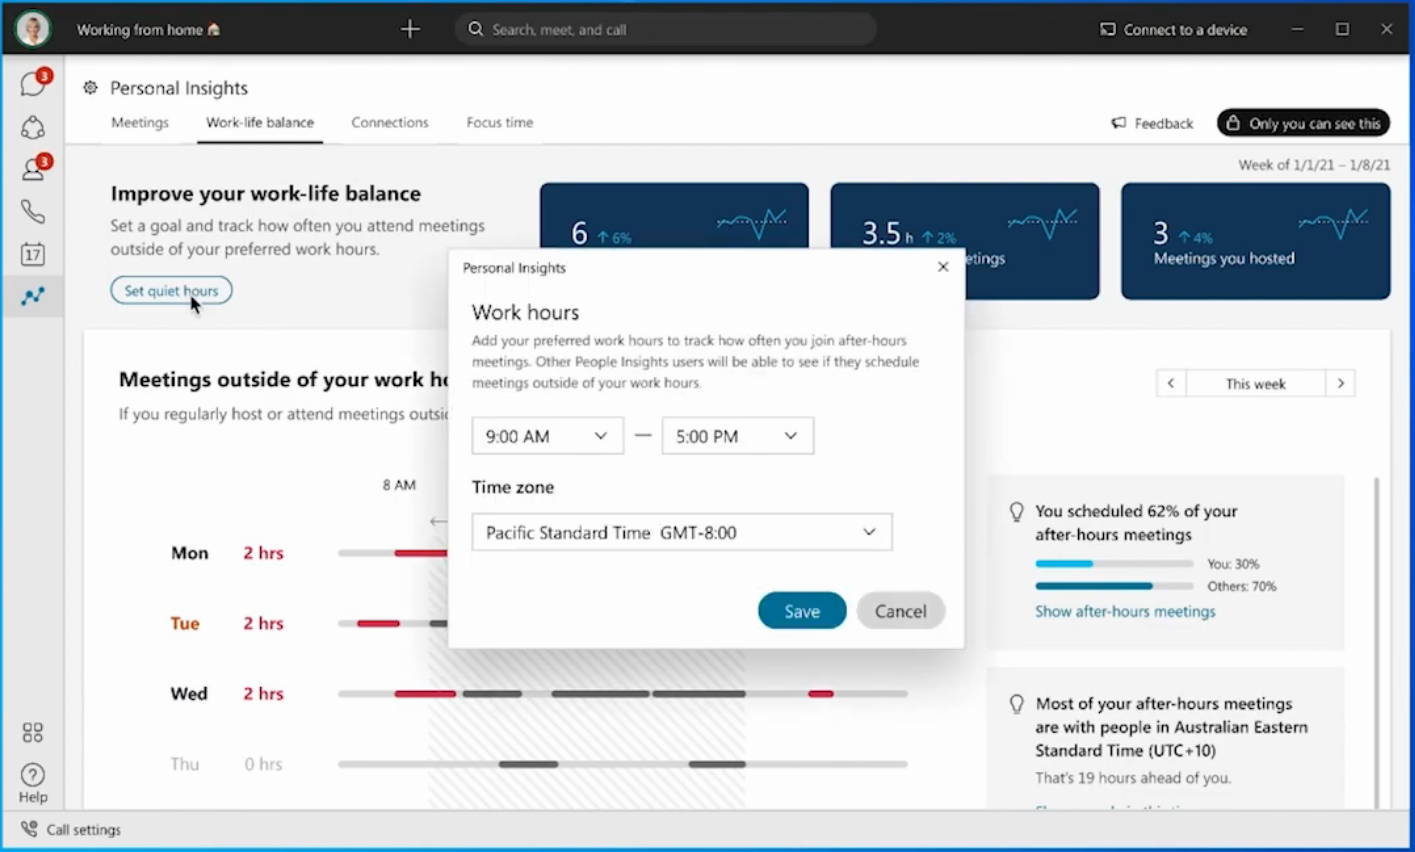Open the Calling phone icon
The height and width of the screenshot is (852, 1415).
(x=32, y=212)
